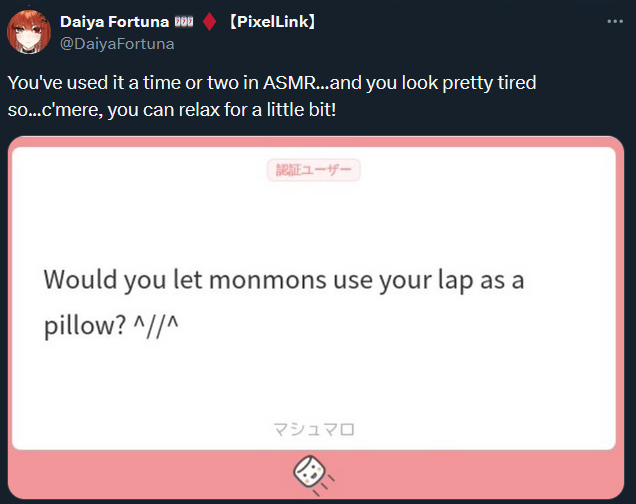Open the attached Marshmallow question image

pos(316,317)
